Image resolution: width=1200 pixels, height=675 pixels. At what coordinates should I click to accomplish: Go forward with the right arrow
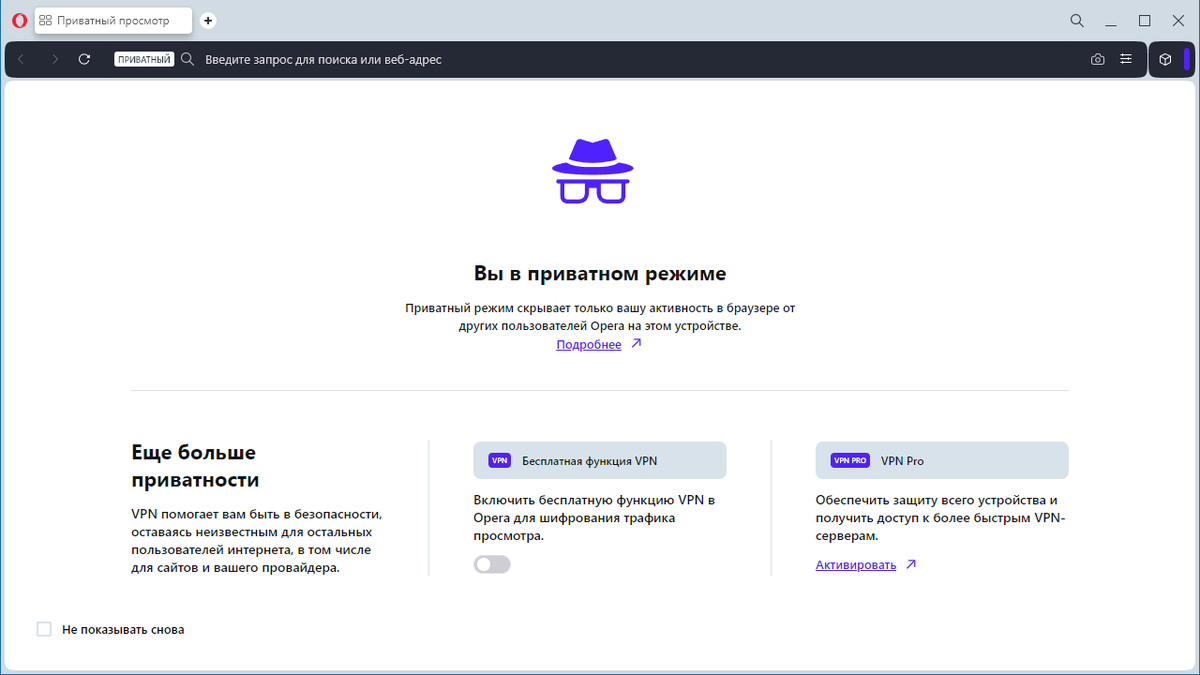(x=54, y=59)
